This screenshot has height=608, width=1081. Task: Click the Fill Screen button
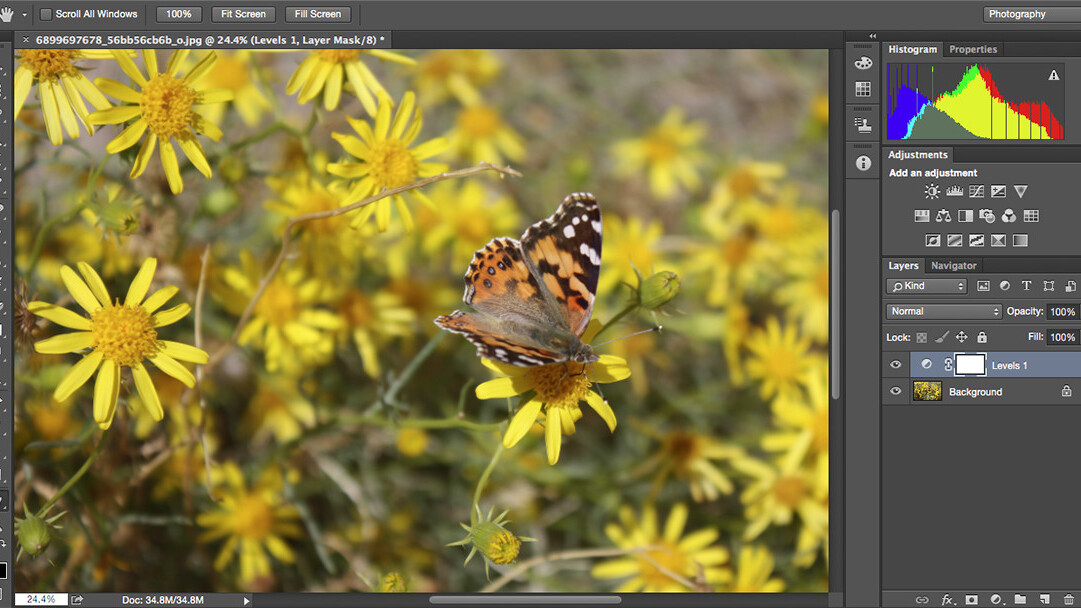click(317, 14)
